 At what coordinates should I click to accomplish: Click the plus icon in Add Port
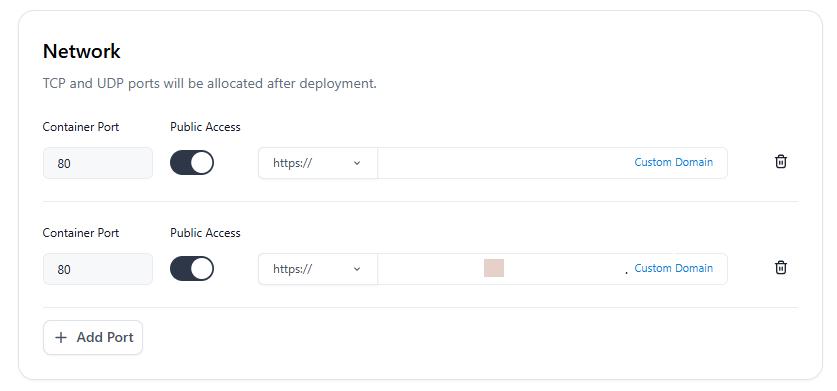(x=61, y=338)
